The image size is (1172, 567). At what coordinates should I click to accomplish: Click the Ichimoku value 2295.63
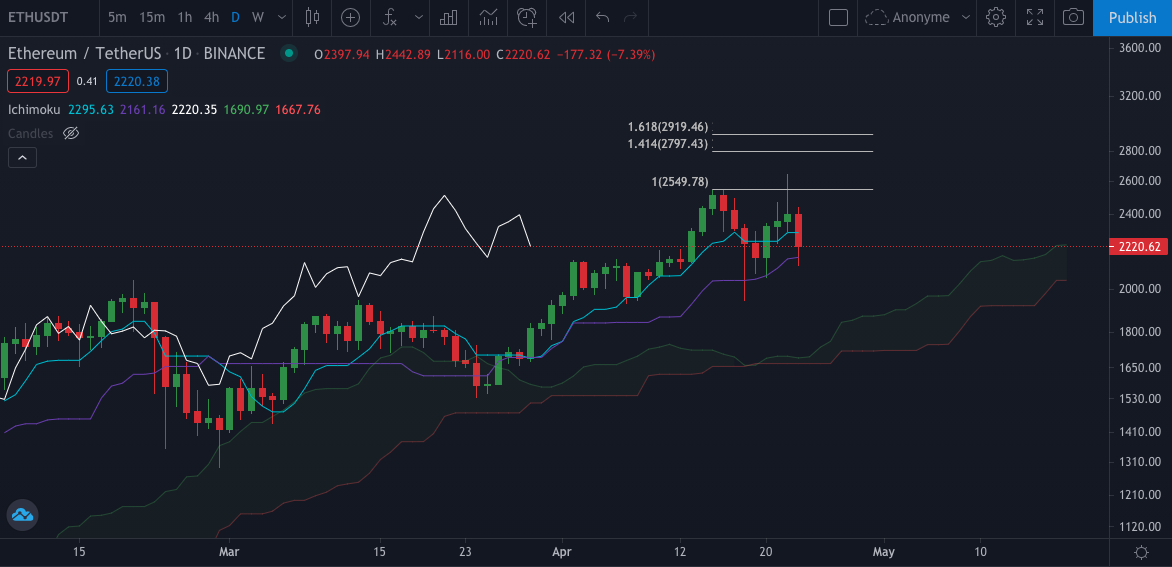pyautogui.click(x=90, y=110)
